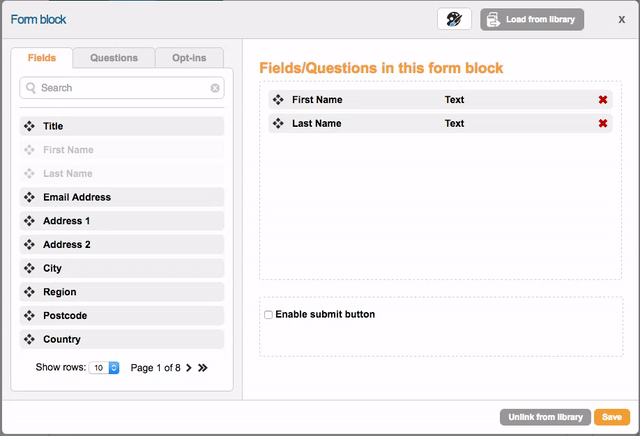The height and width of the screenshot is (436, 640).
Task: Click into the Search fields input
Action: pyautogui.click(x=120, y=88)
